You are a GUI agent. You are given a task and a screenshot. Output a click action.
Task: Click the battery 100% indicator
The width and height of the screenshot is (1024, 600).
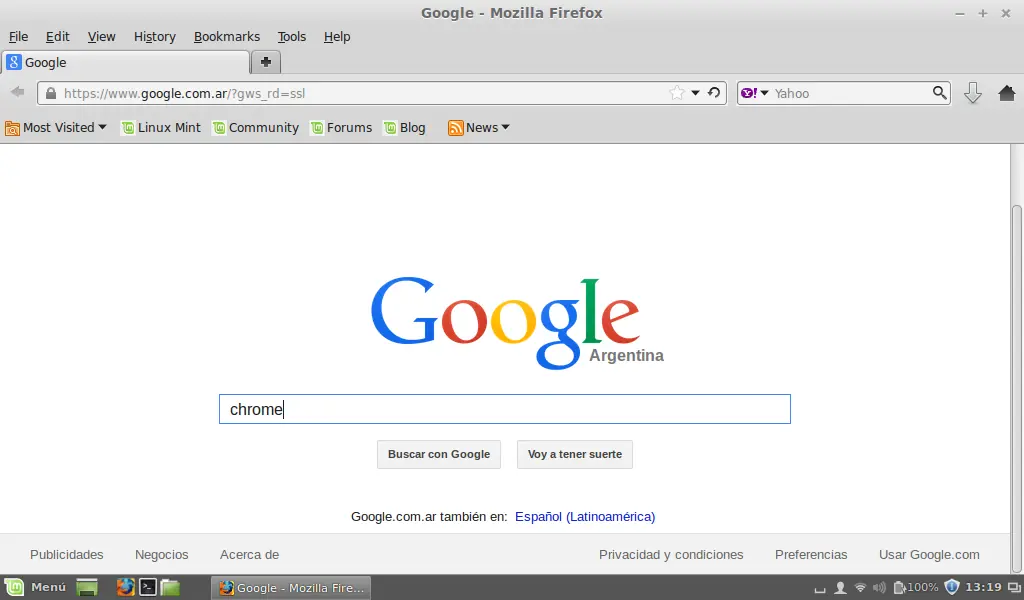[916, 588]
